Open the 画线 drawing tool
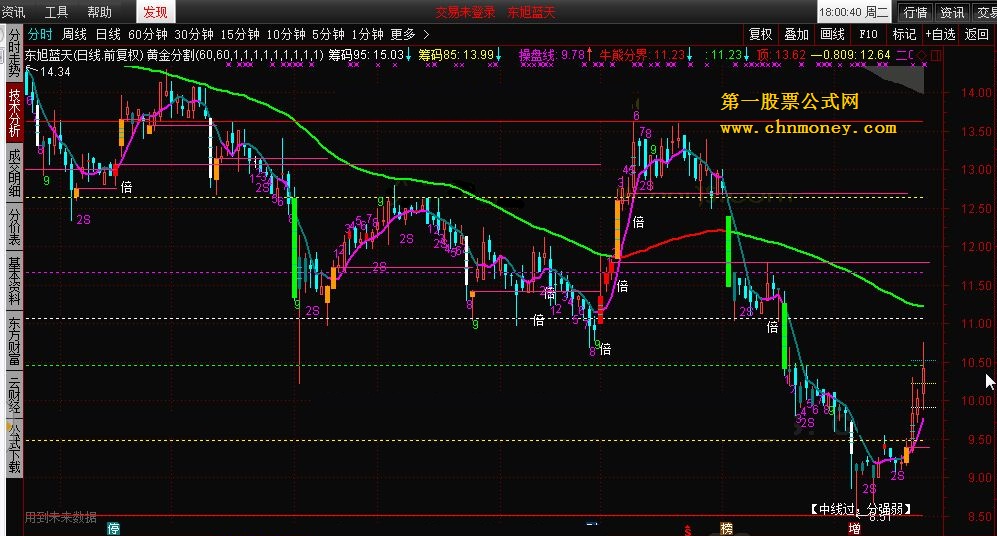997x536 pixels. click(x=832, y=34)
